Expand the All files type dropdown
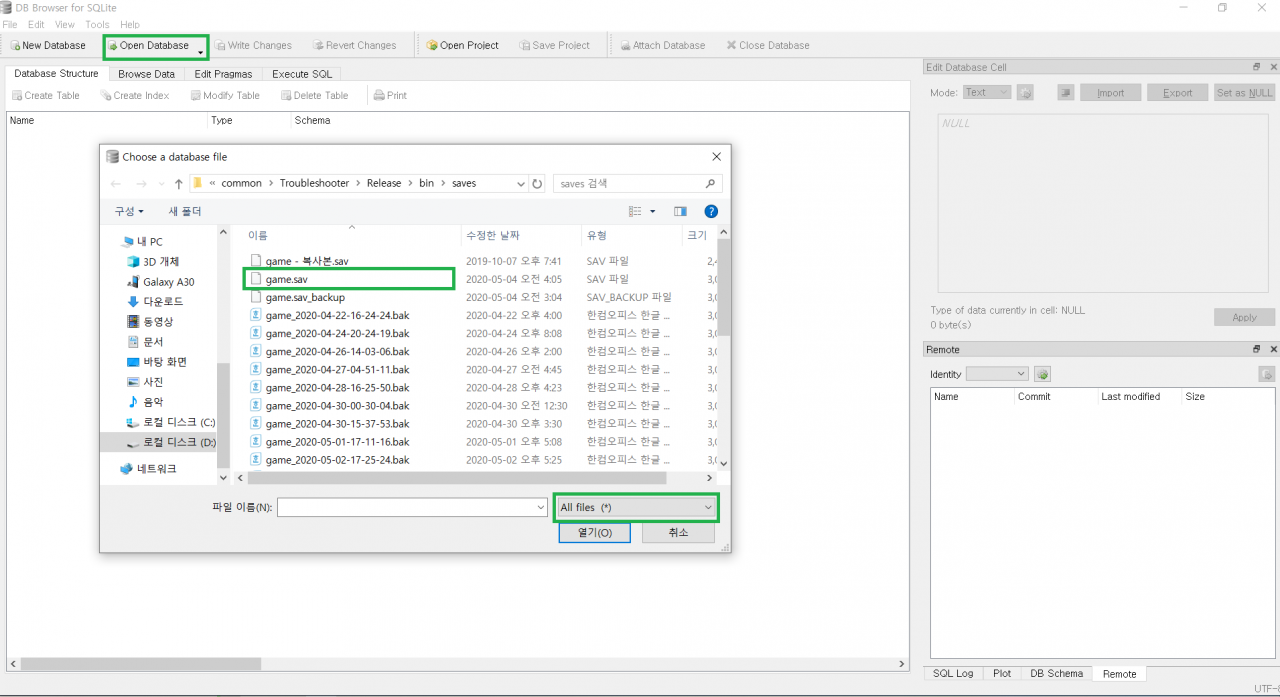Viewport: 1280px width, 697px height. [636, 508]
